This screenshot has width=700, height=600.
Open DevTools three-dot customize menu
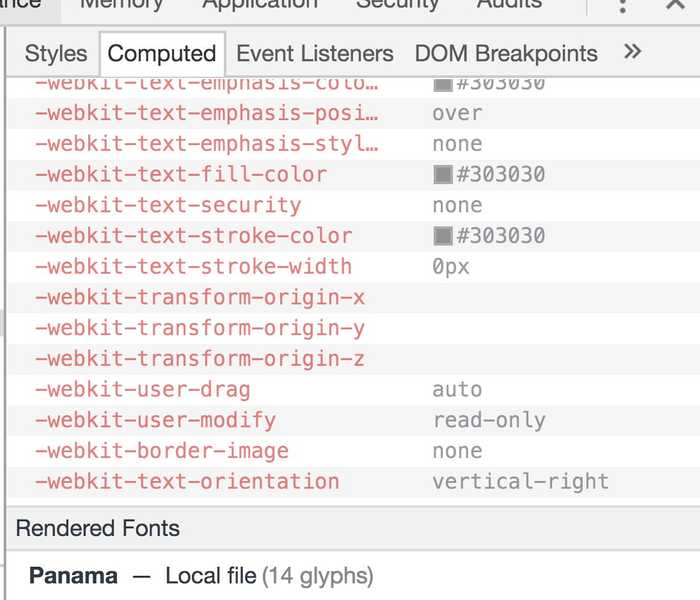[x=623, y=6]
